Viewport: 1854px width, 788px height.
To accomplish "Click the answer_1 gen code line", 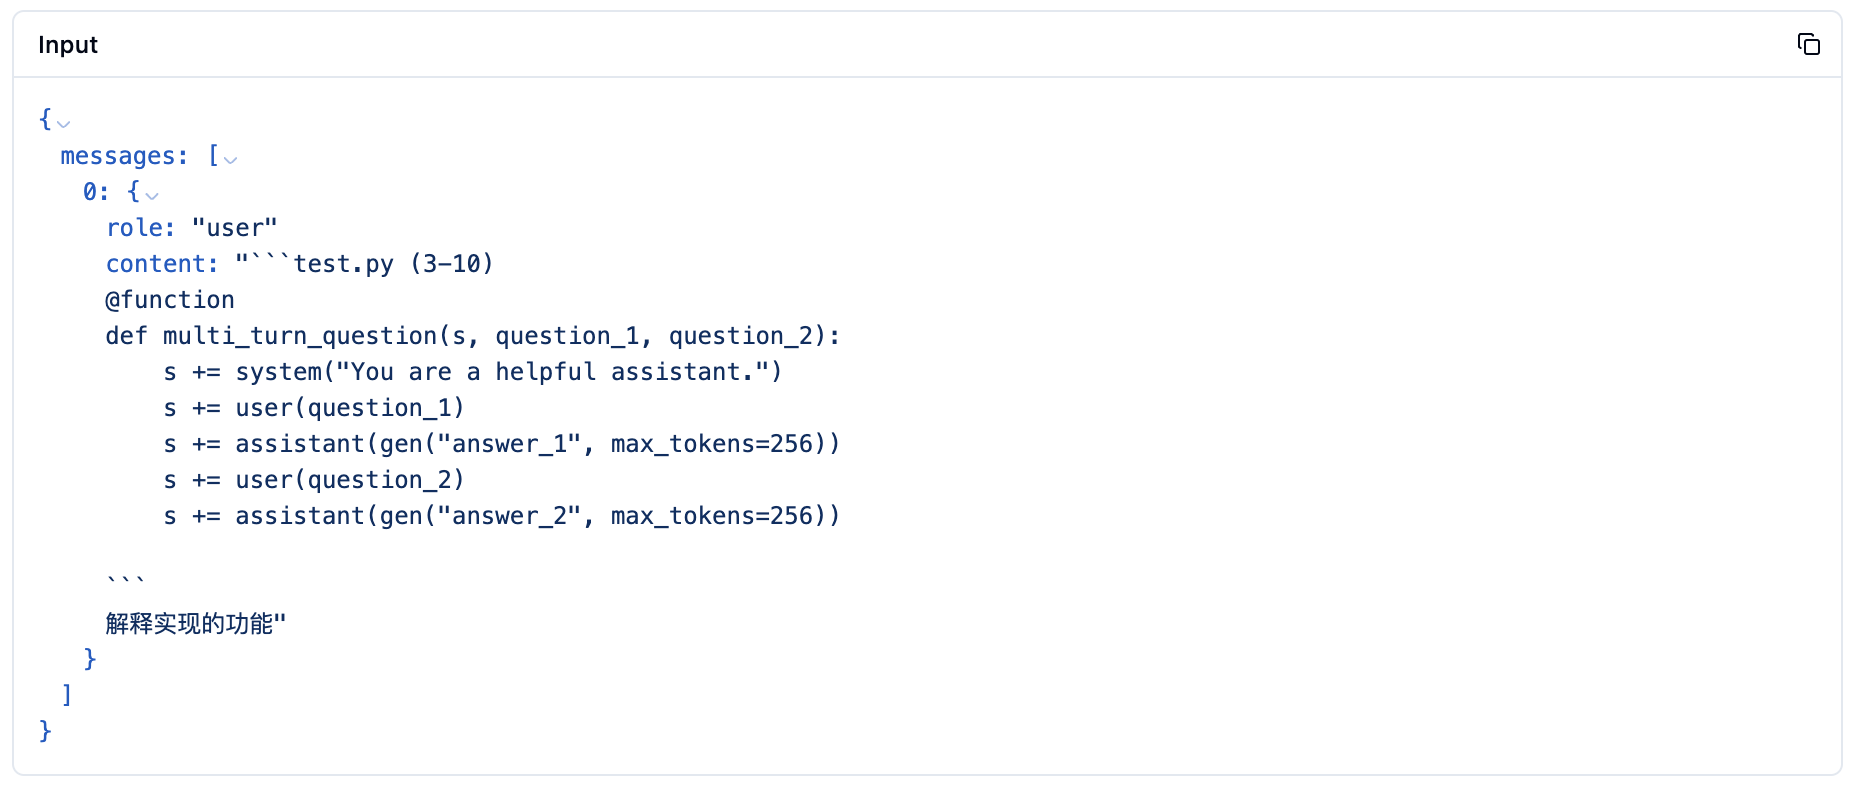I will click(501, 444).
